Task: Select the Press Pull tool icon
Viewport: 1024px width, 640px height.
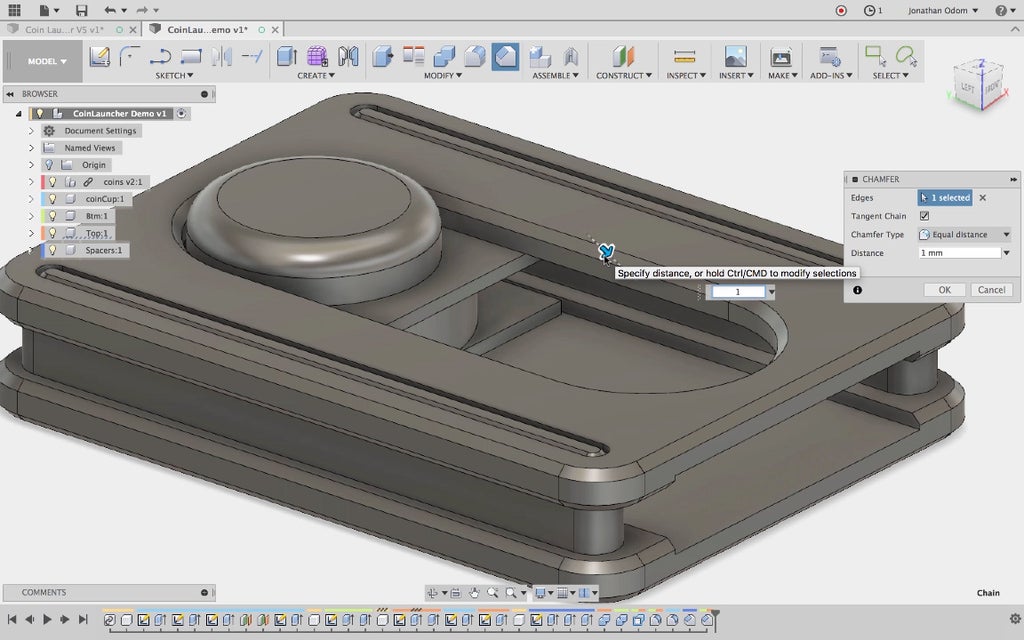Action: click(383, 57)
